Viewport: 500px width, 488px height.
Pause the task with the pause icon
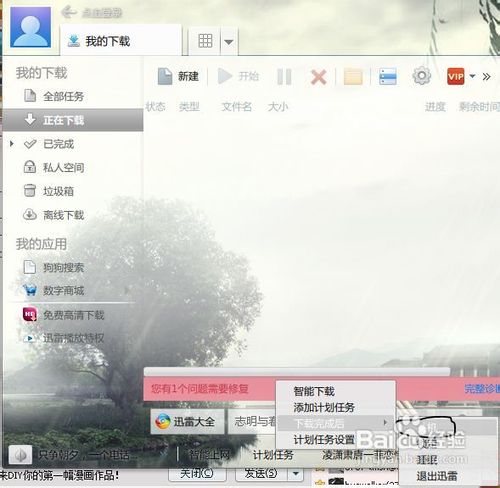pyautogui.click(x=284, y=77)
